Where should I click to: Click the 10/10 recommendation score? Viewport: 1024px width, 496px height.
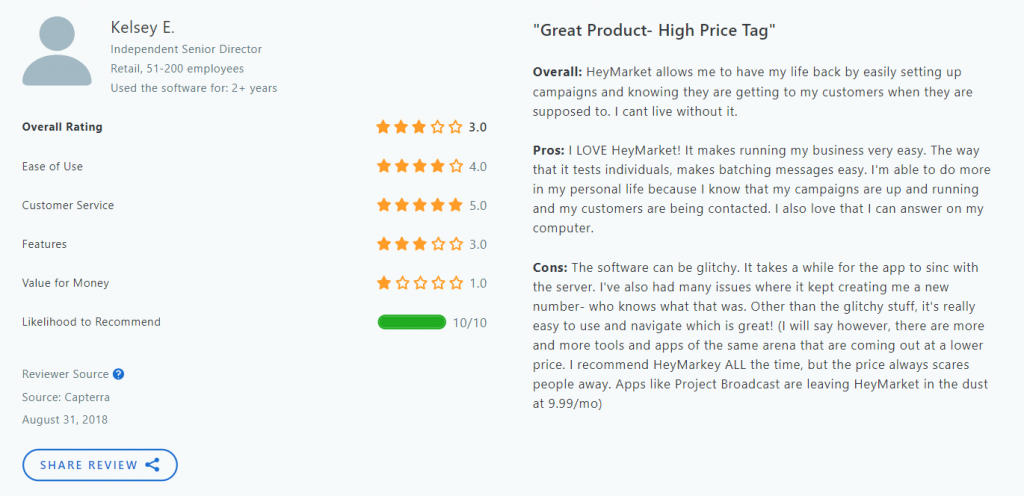click(470, 322)
